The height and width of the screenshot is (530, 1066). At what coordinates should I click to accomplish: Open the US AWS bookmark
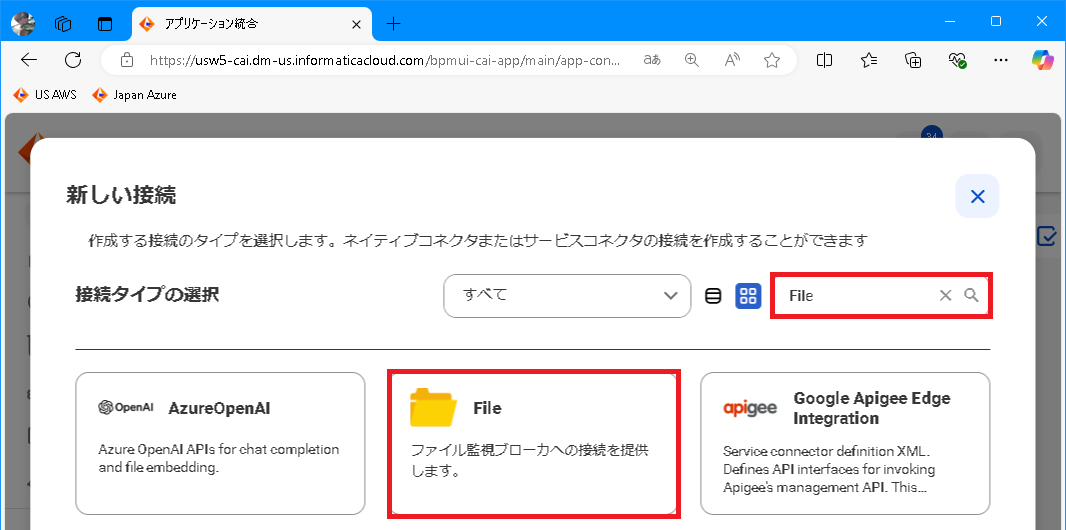coord(45,94)
